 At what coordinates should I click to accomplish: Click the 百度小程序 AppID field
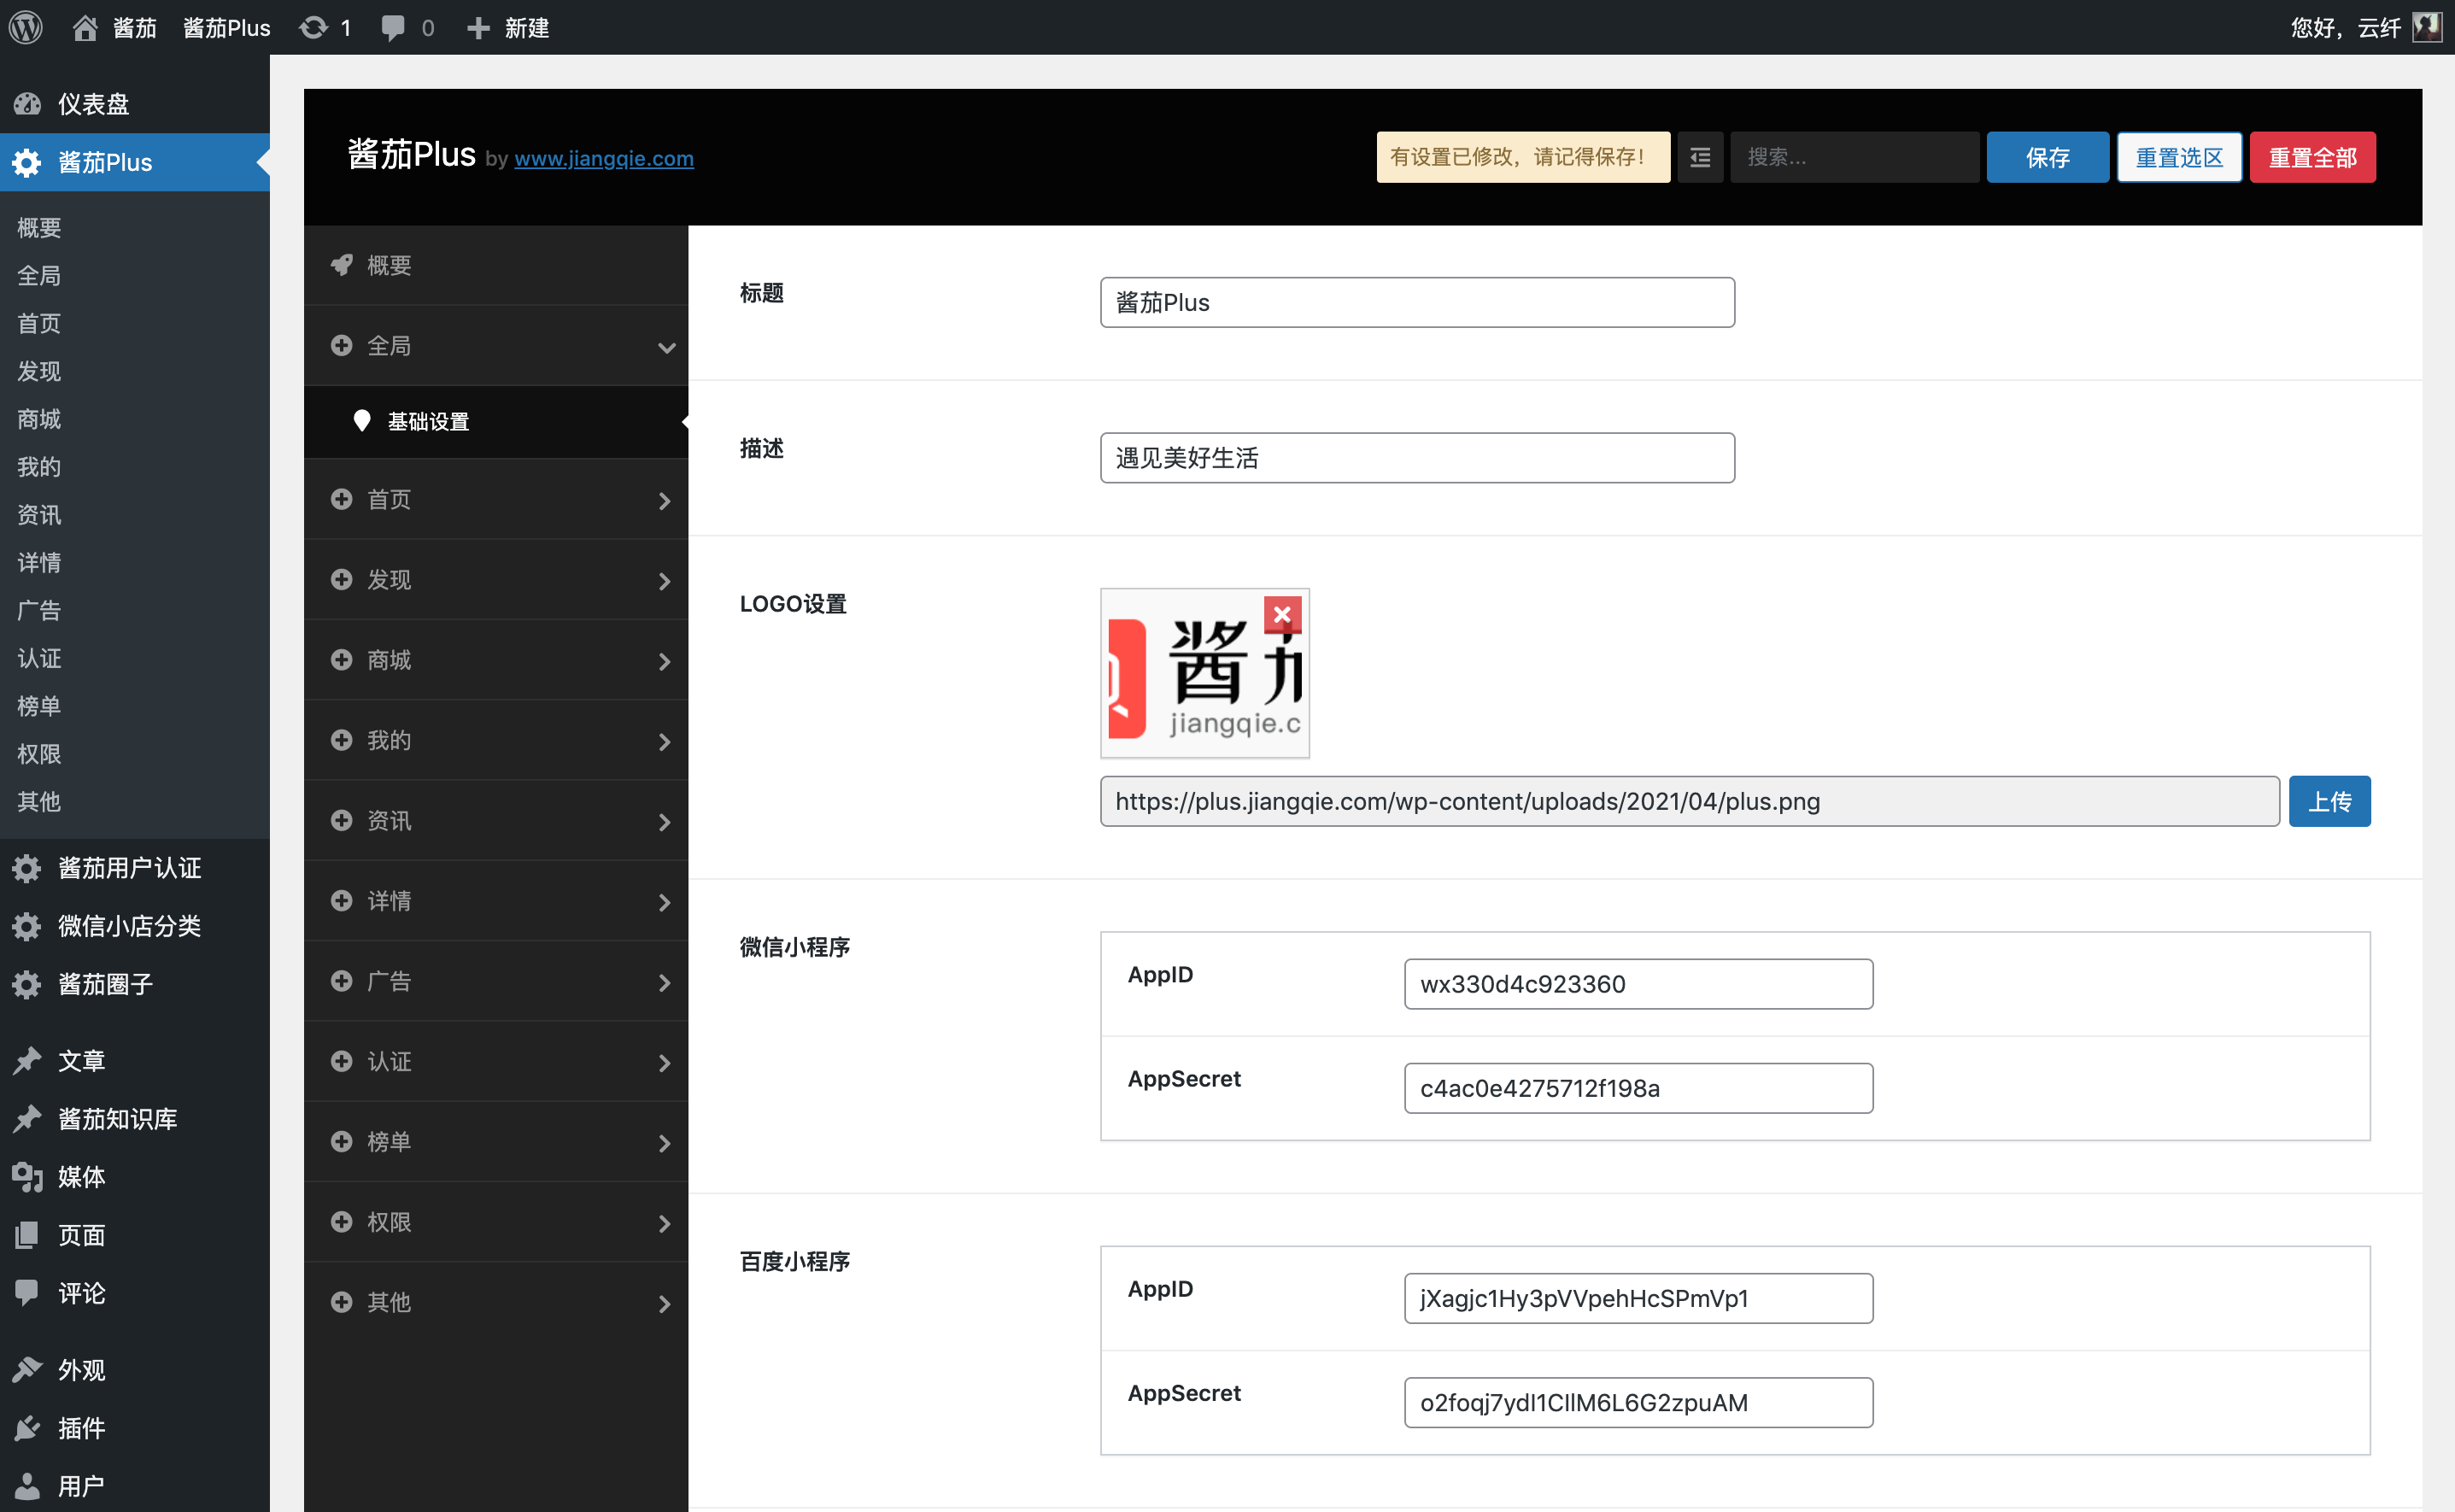coord(1638,1298)
